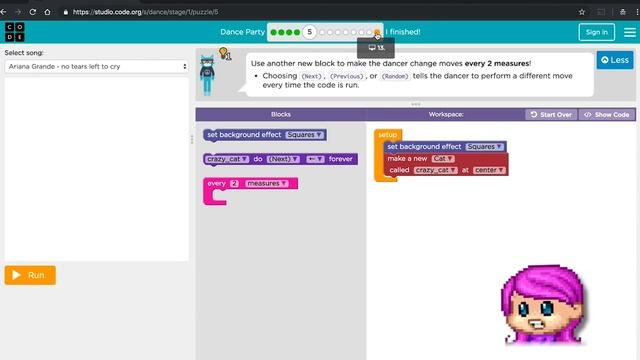Open Squares dropdown in toolbox background block

click(x=304, y=135)
